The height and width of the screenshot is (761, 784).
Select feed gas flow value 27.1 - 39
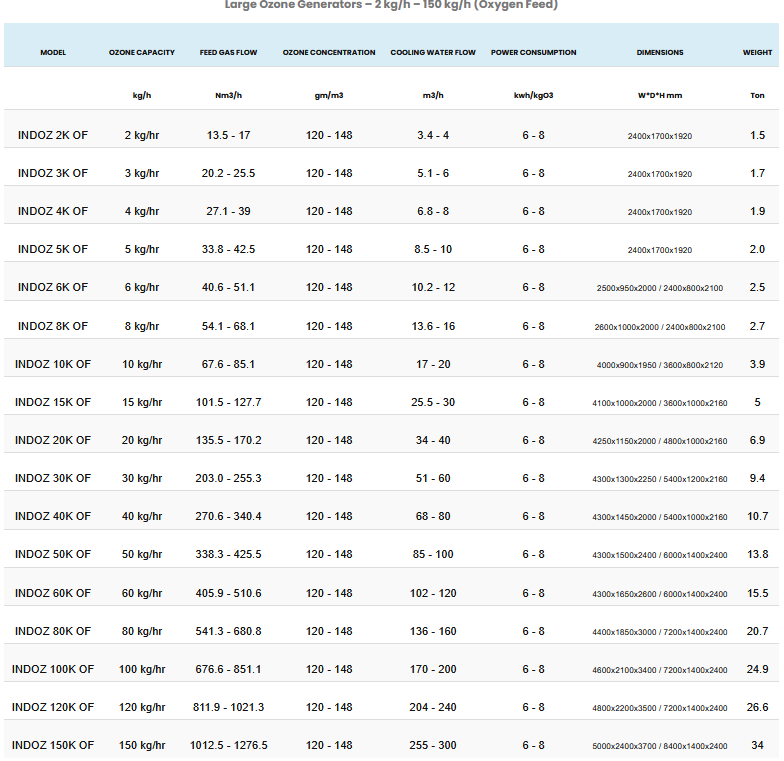(x=228, y=211)
